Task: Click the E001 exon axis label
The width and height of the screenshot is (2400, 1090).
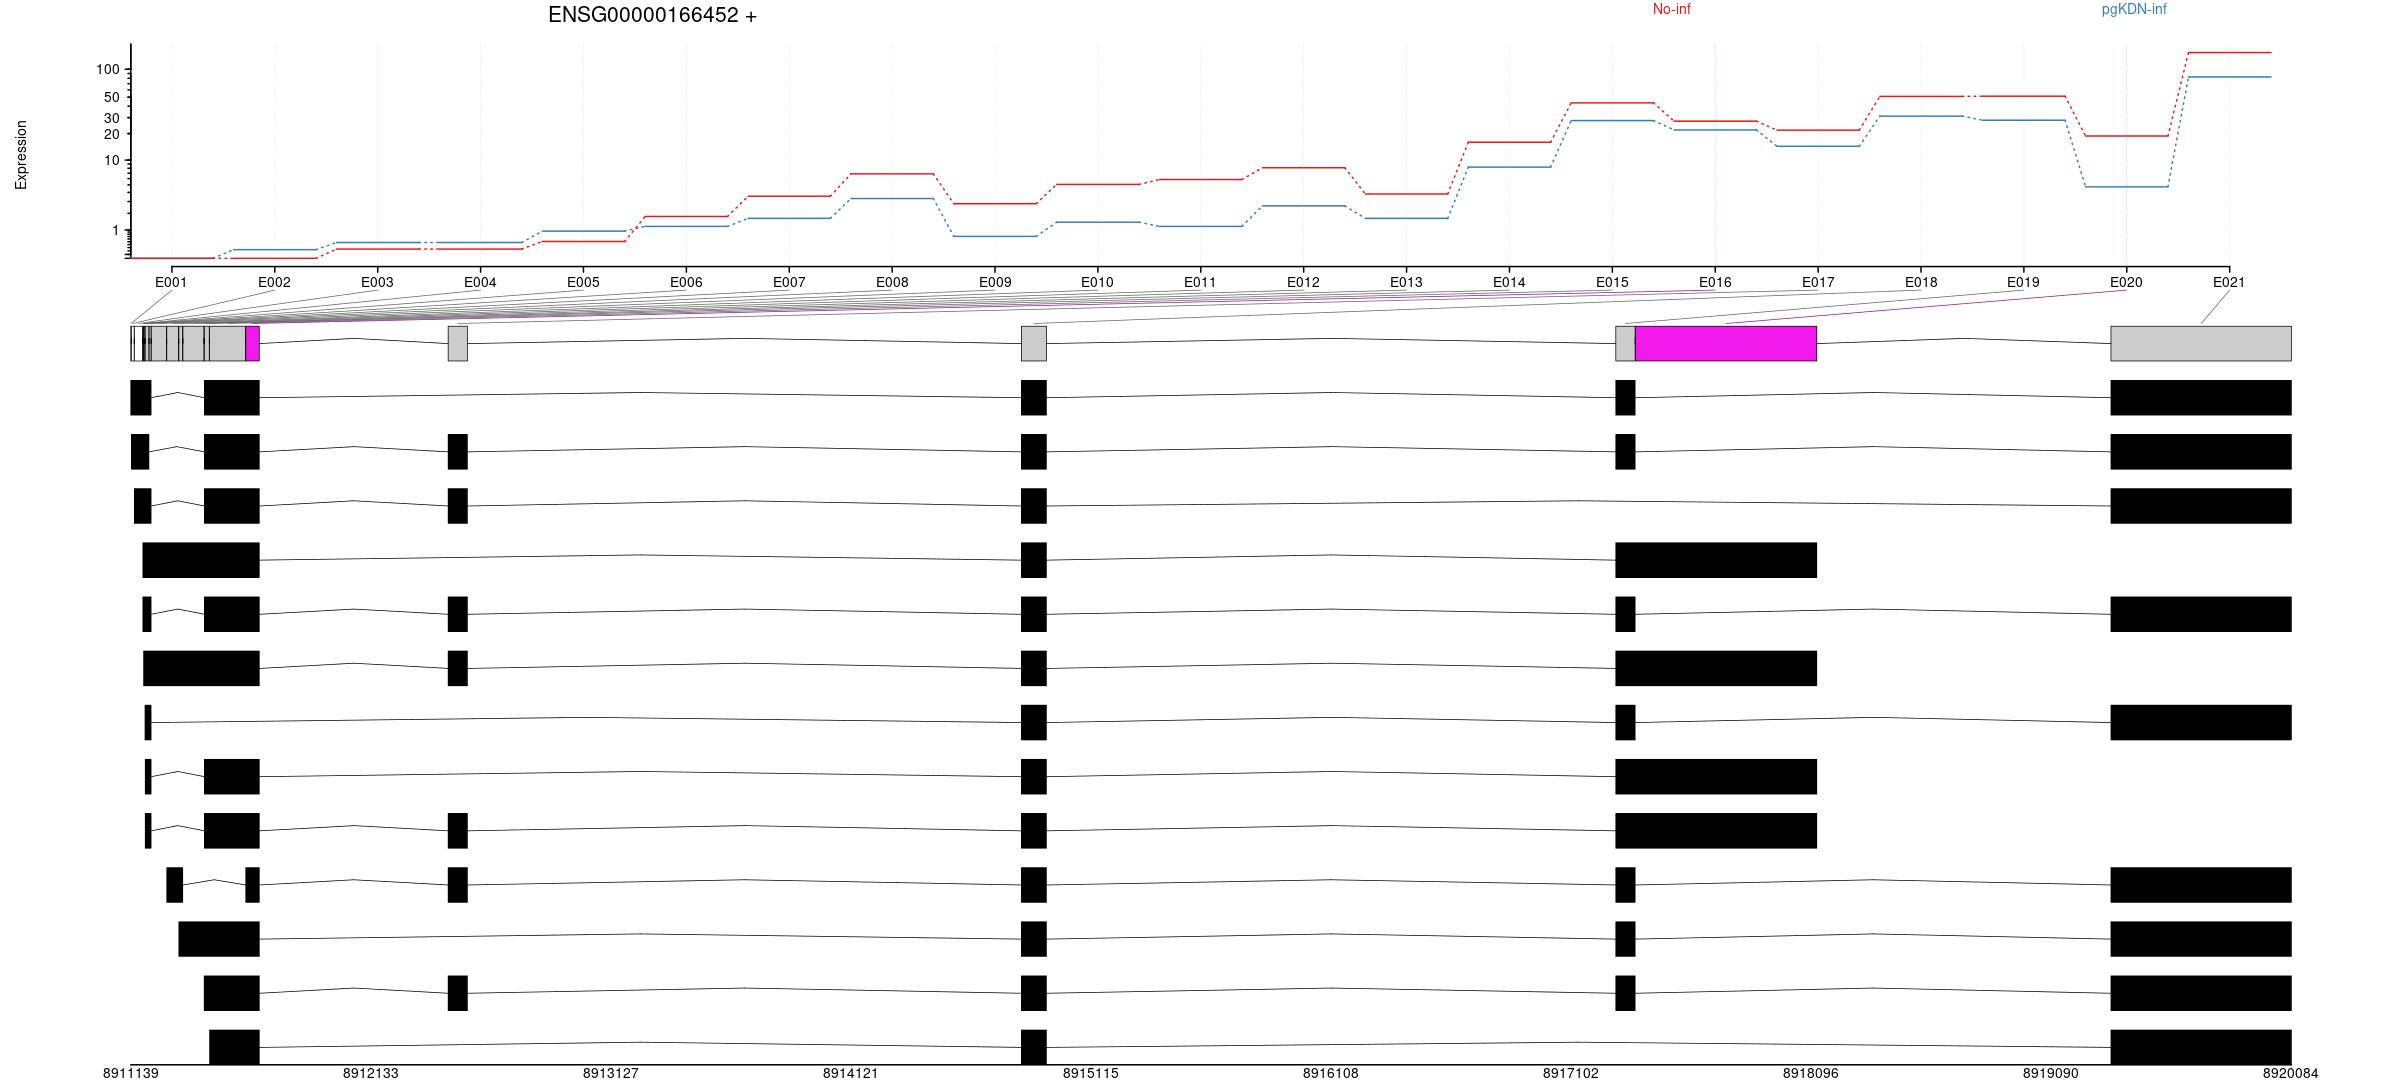Action: [171, 282]
